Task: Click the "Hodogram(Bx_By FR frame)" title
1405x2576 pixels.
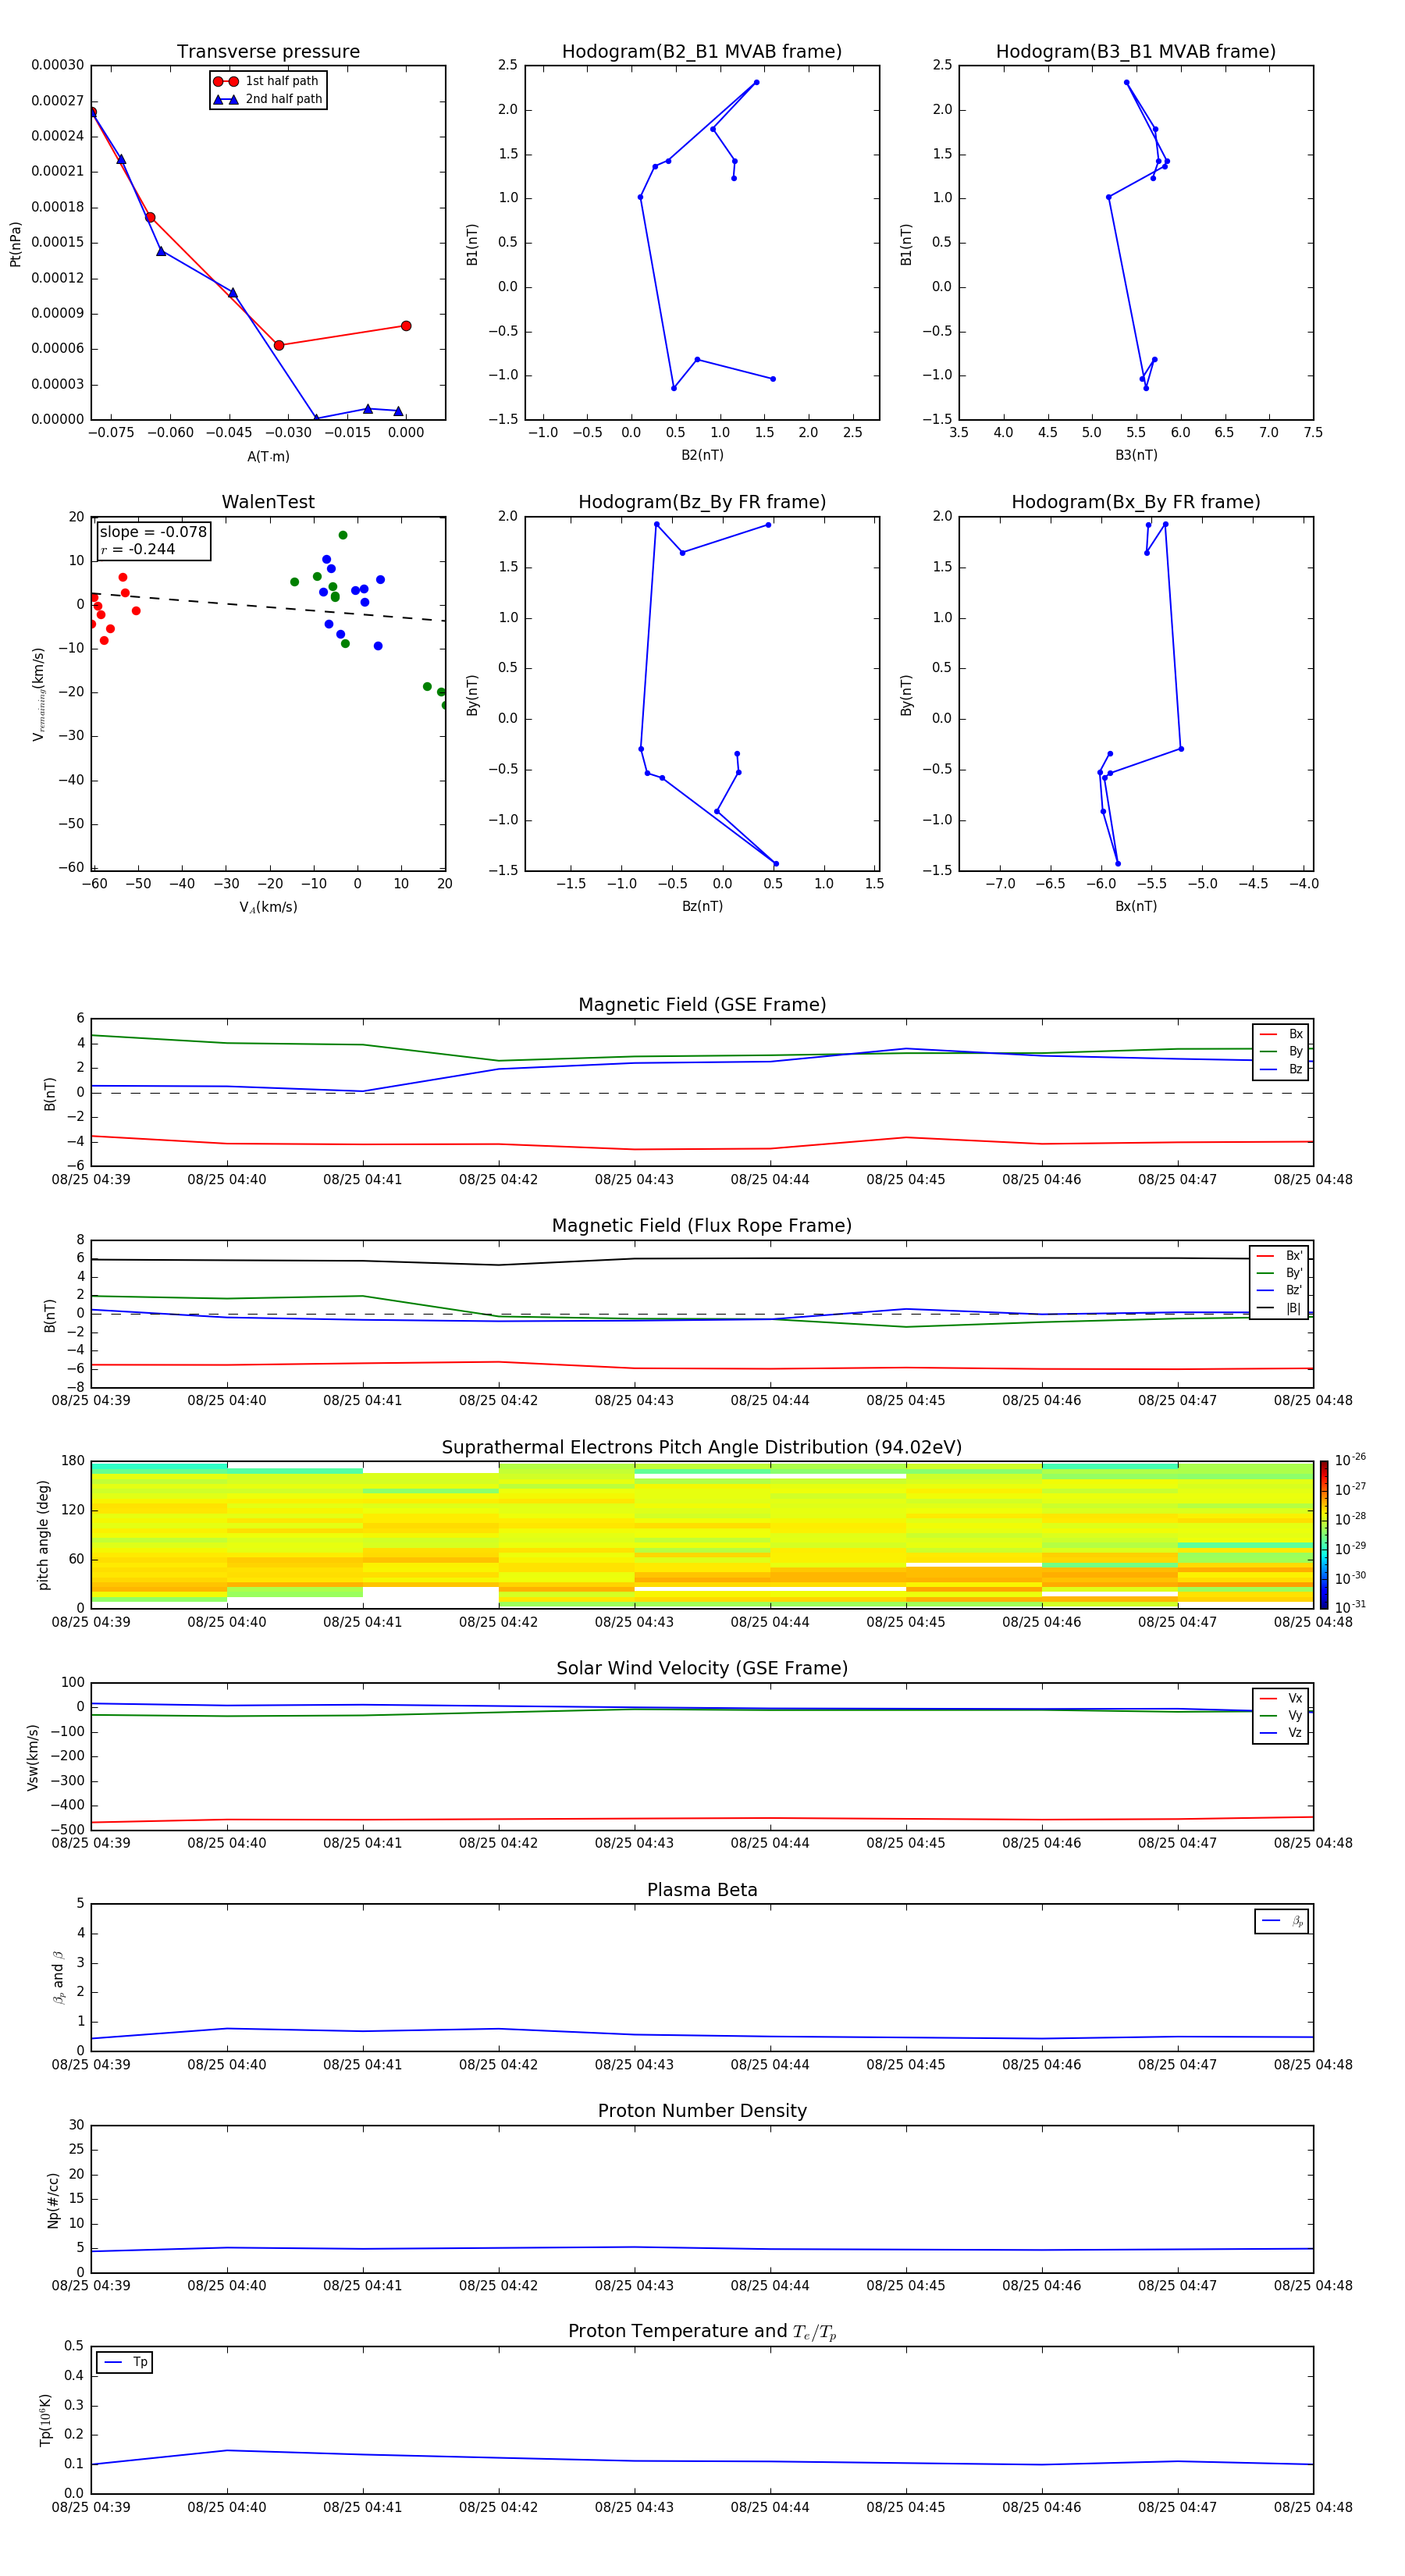Action: (1136, 502)
